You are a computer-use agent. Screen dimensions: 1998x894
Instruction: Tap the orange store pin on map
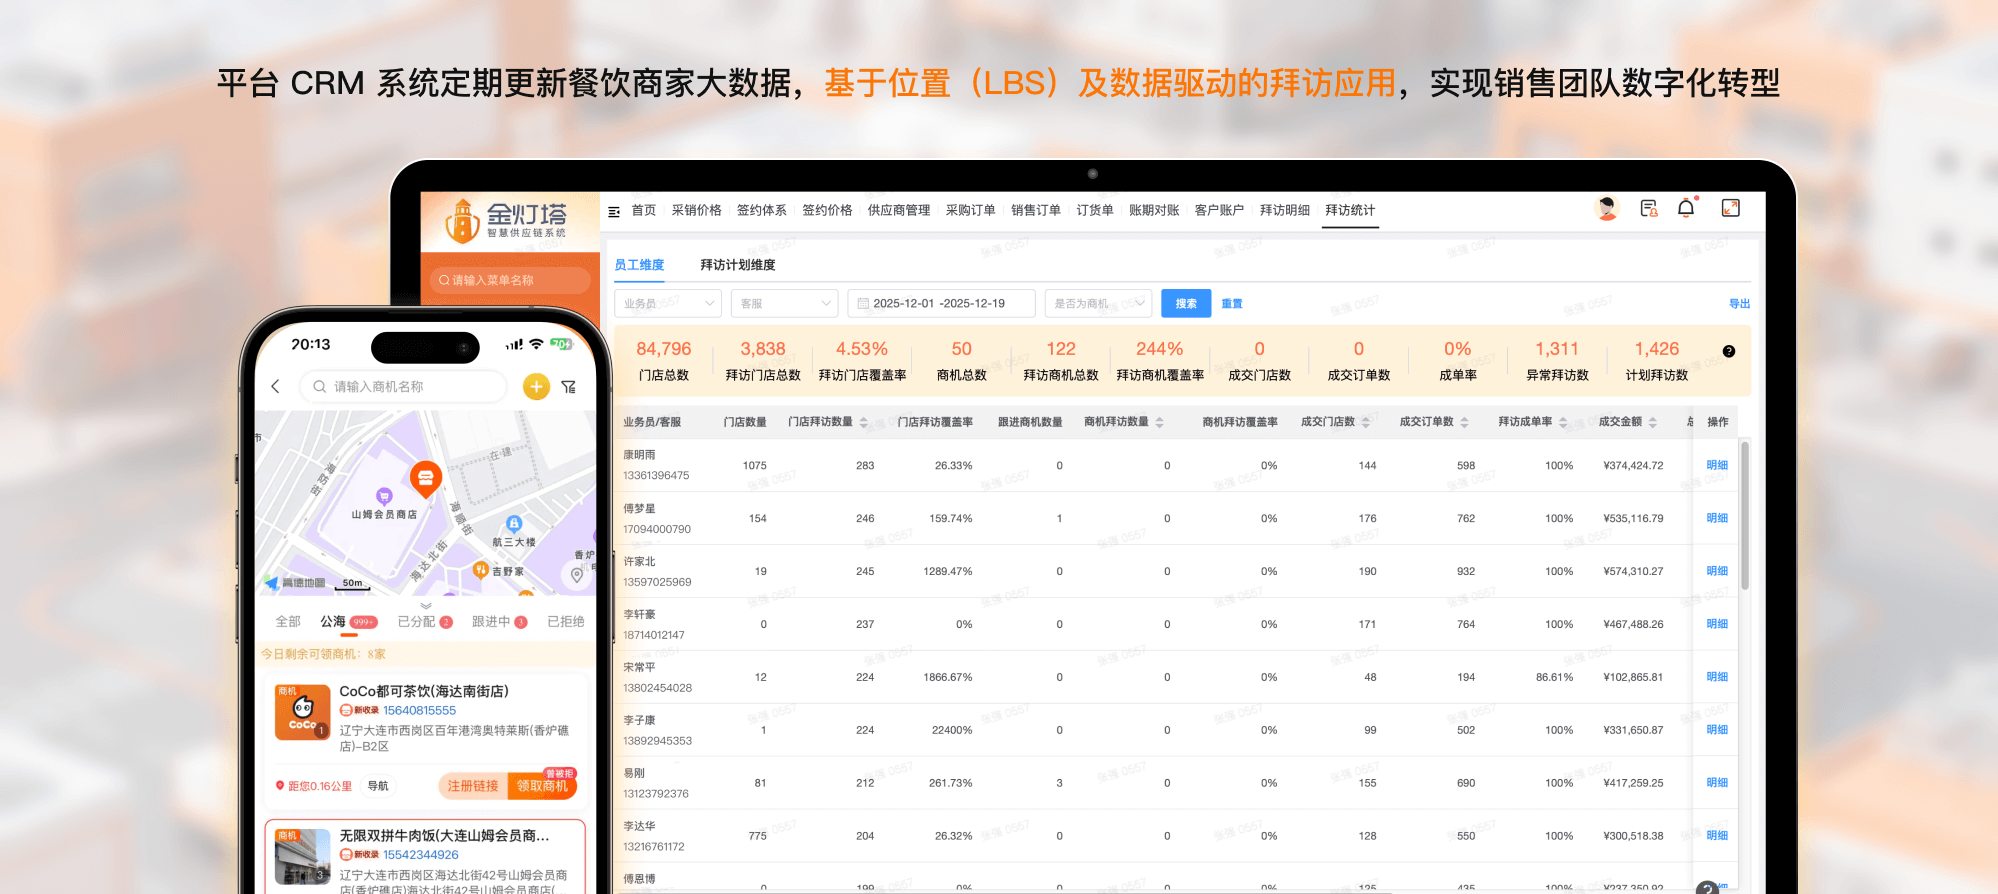pos(426,478)
